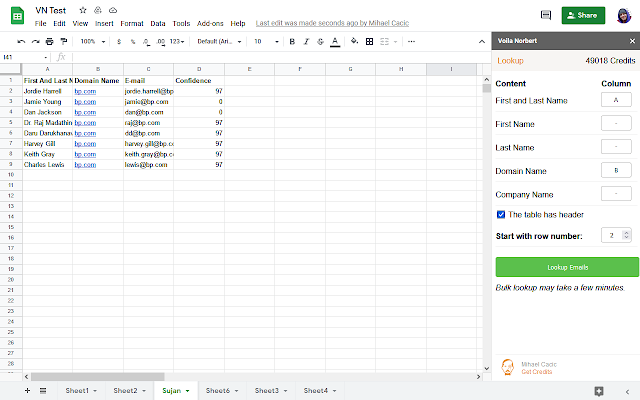This screenshot has height=400, width=640.
Task: Open the Data menu
Action: (158, 24)
